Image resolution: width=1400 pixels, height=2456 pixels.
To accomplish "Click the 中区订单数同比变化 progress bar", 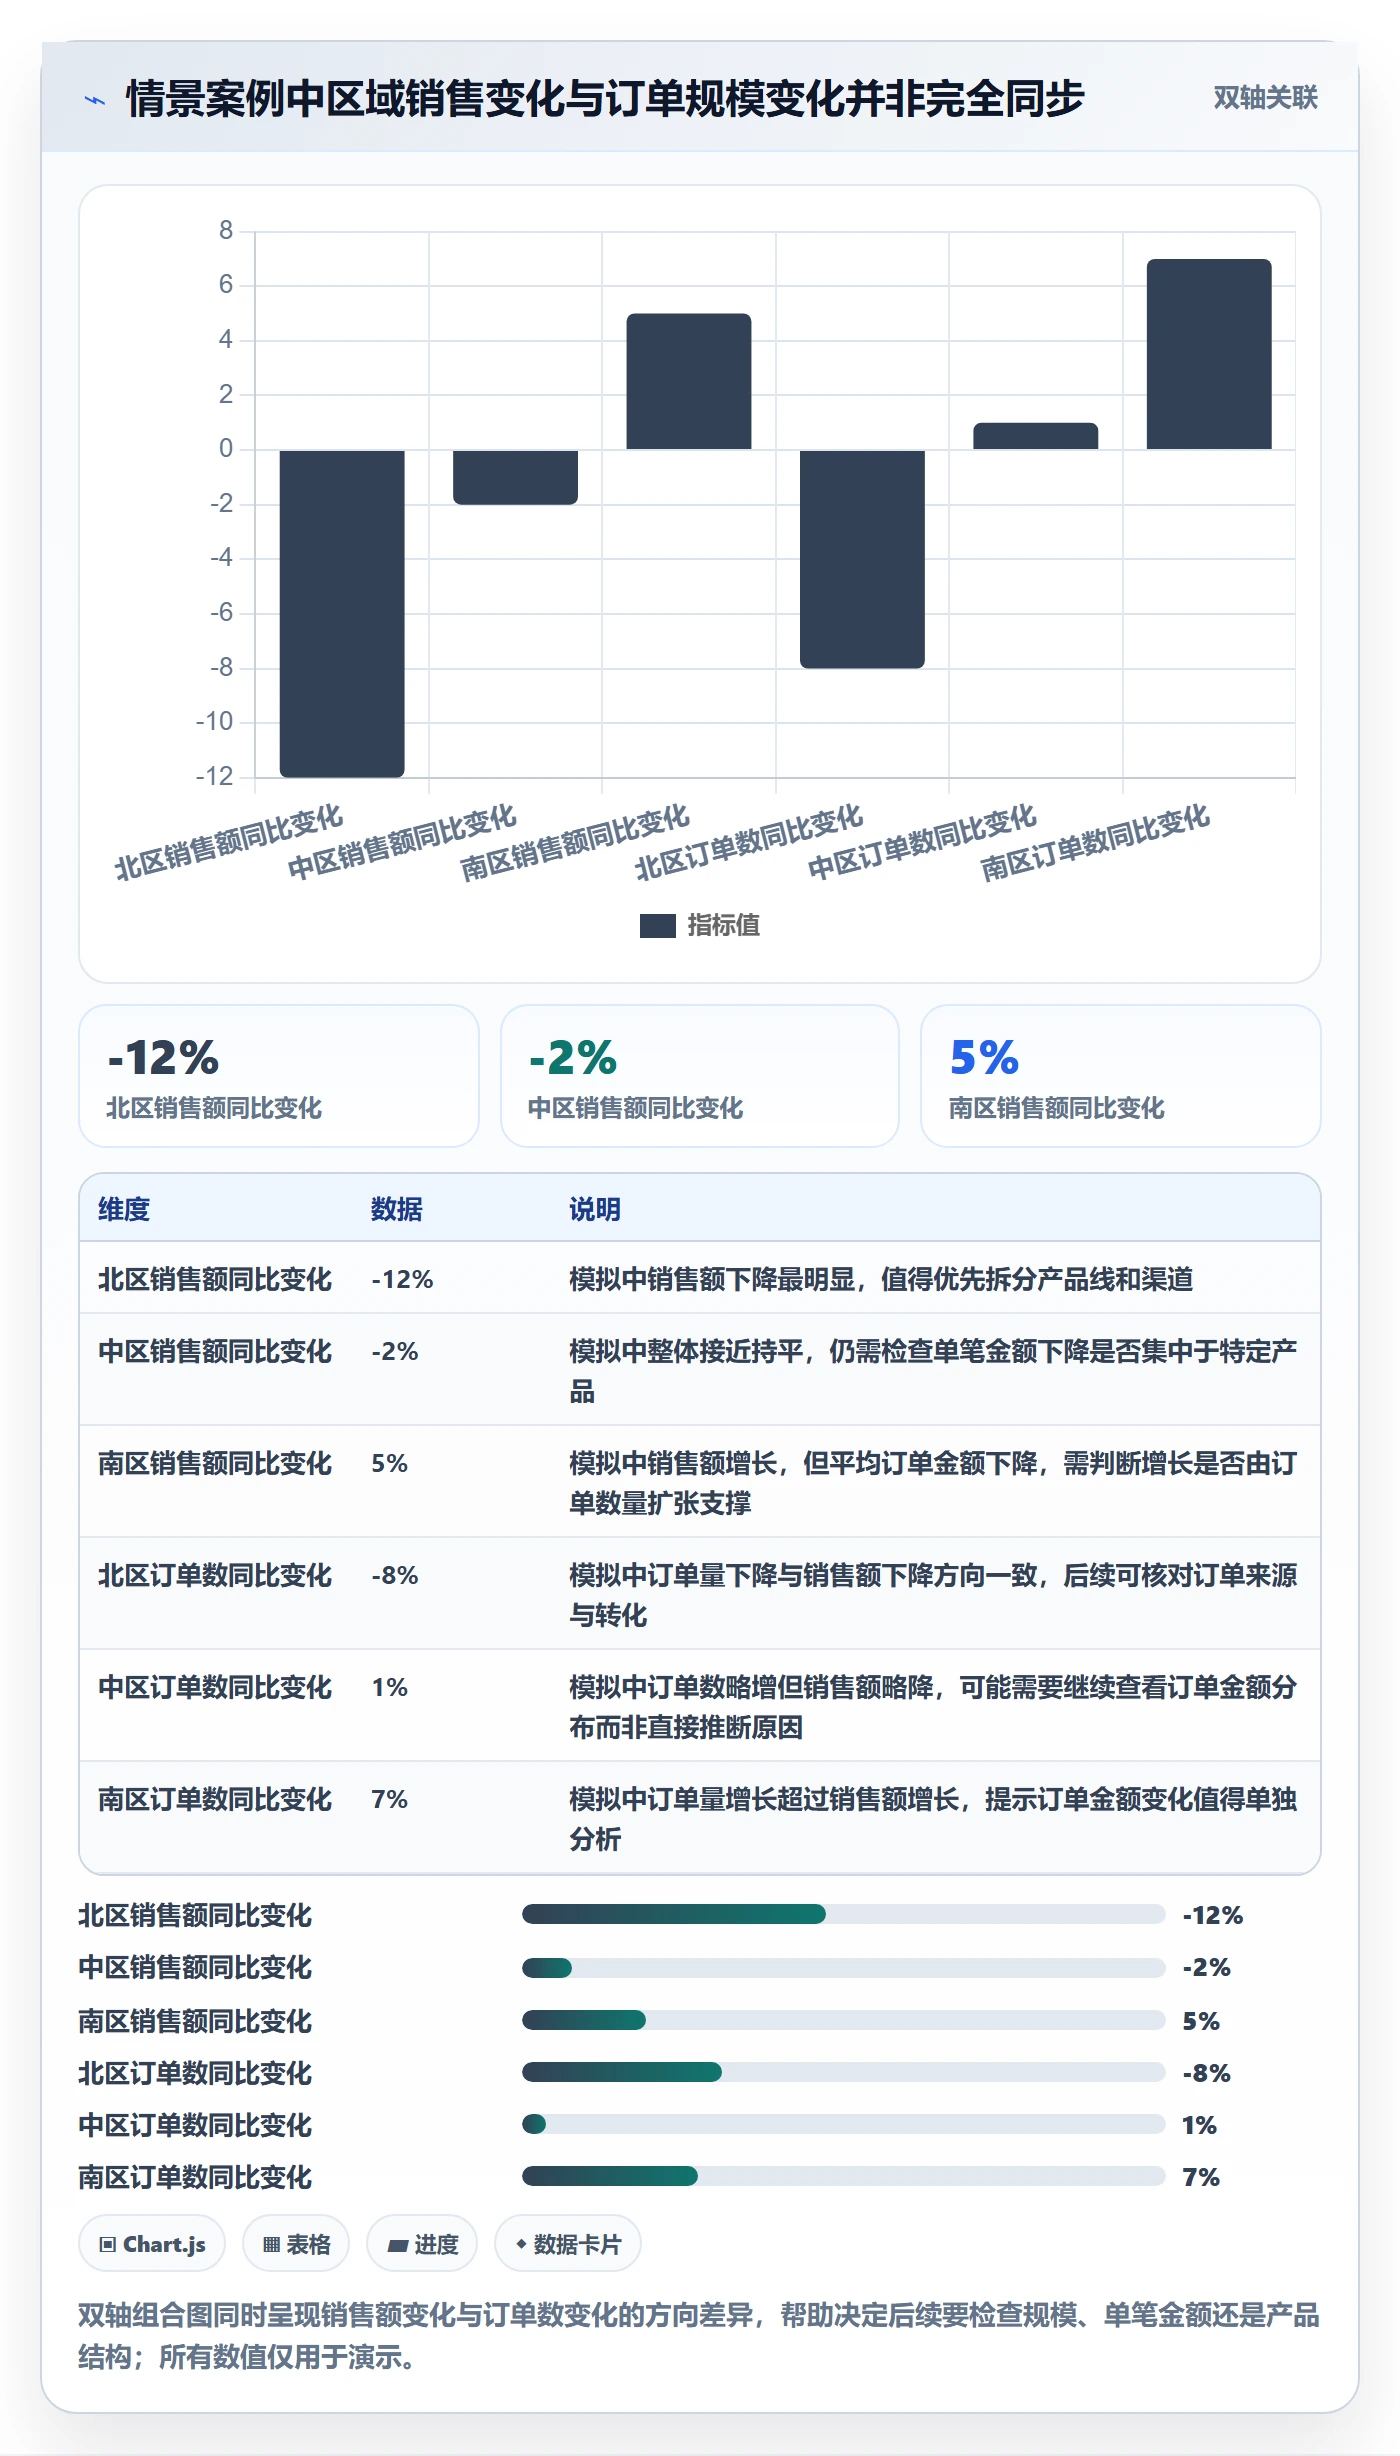I will [x=843, y=2124].
